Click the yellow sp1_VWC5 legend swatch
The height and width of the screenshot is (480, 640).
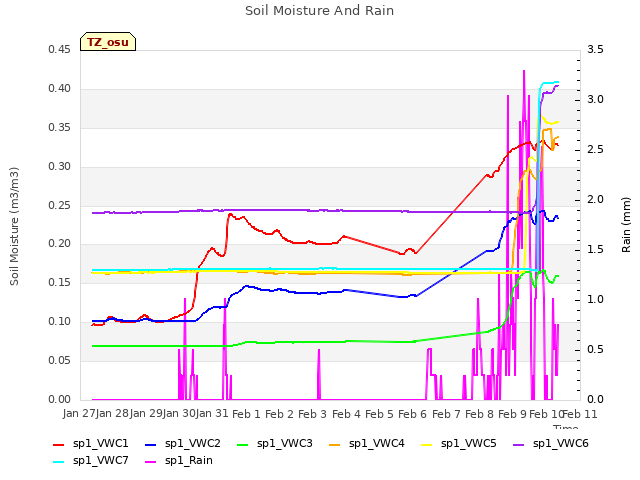[427, 444]
